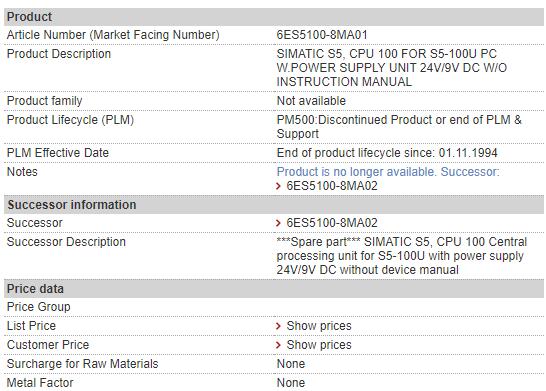This screenshot has height=391, width=546.
Task: Click the PLM Effective Date value
Action: pyautogui.click(x=387, y=153)
